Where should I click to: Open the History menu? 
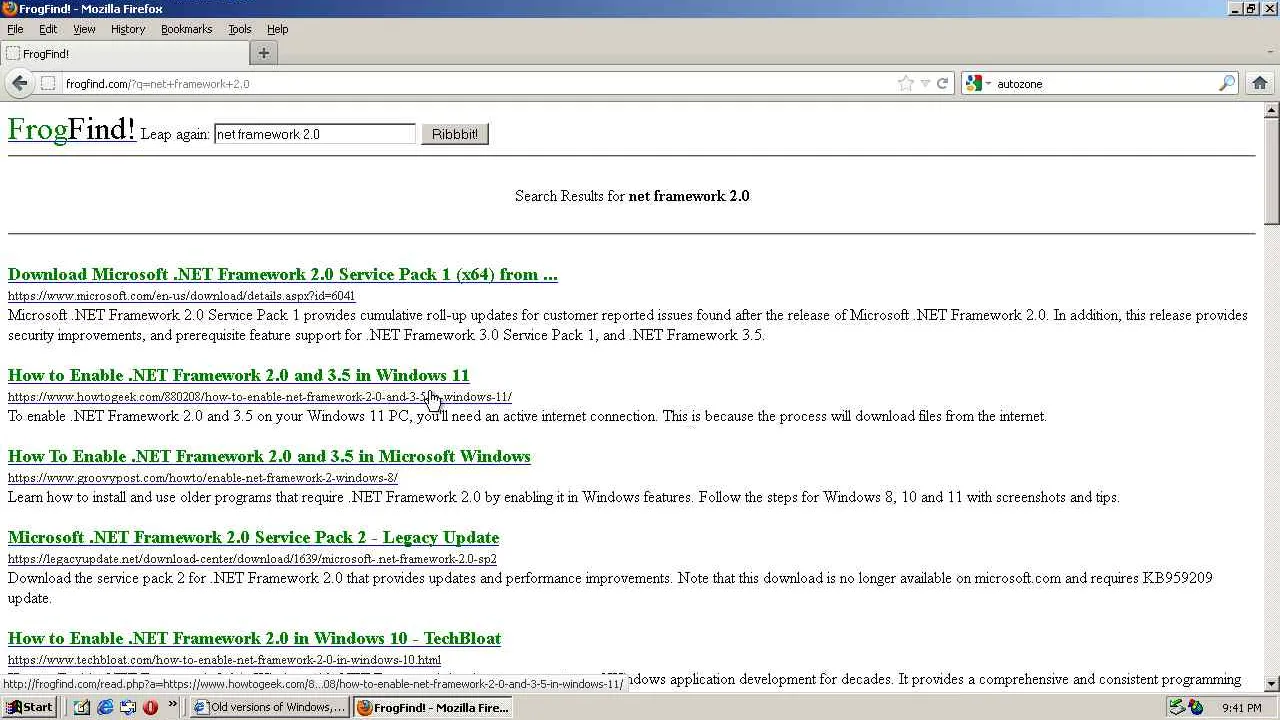pyautogui.click(x=128, y=29)
